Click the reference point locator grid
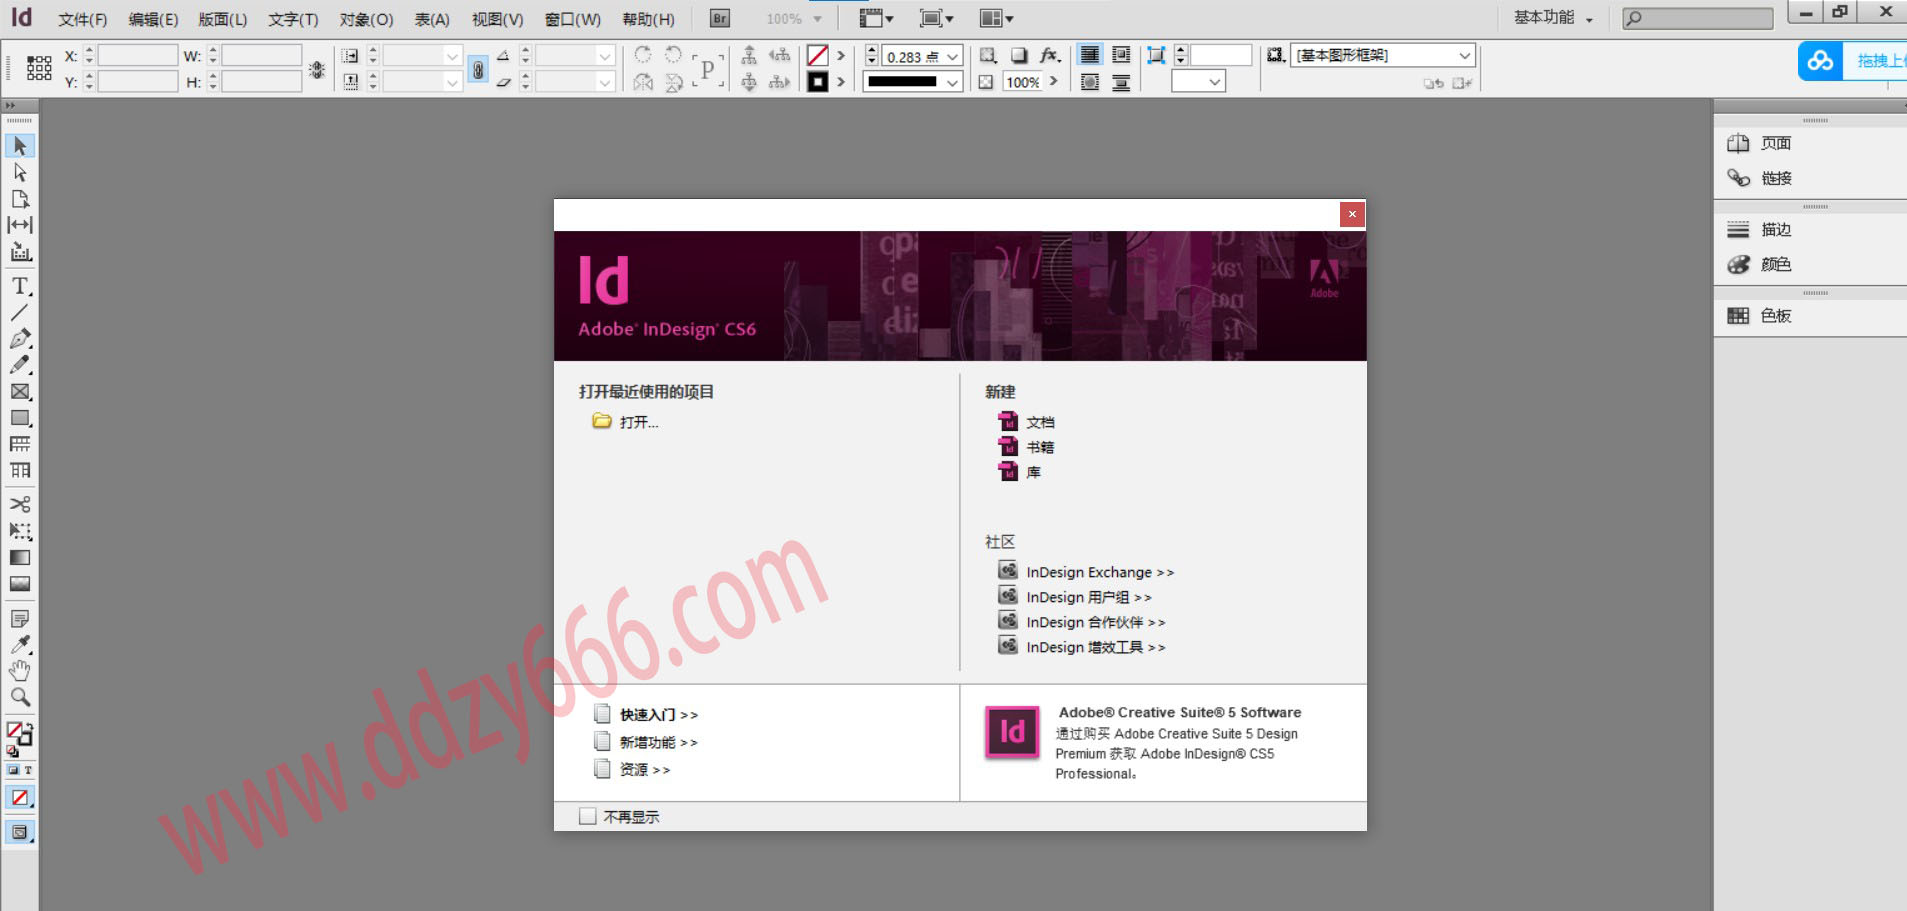The width and height of the screenshot is (1907, 911). [39, 68]
